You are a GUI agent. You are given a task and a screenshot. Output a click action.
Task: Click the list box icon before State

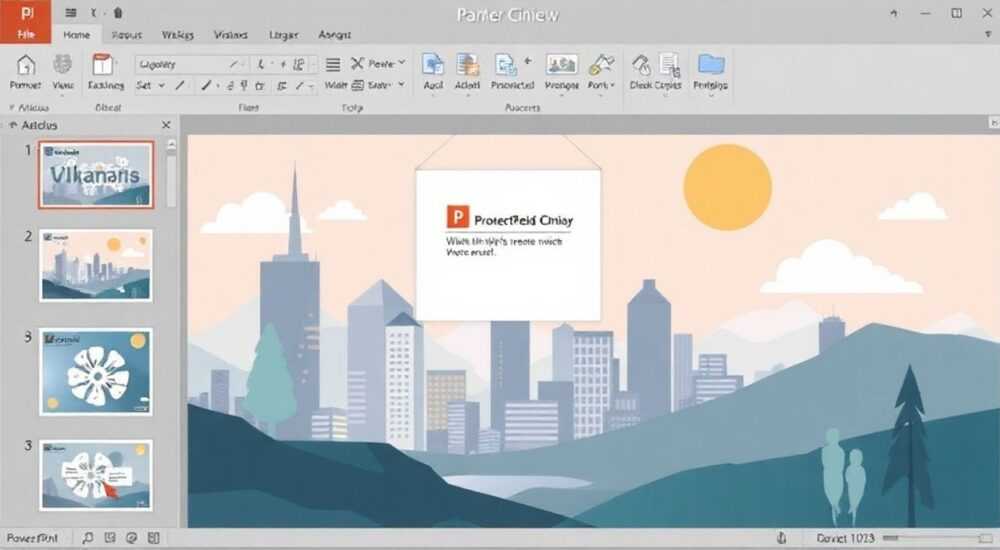coord(358,85)
